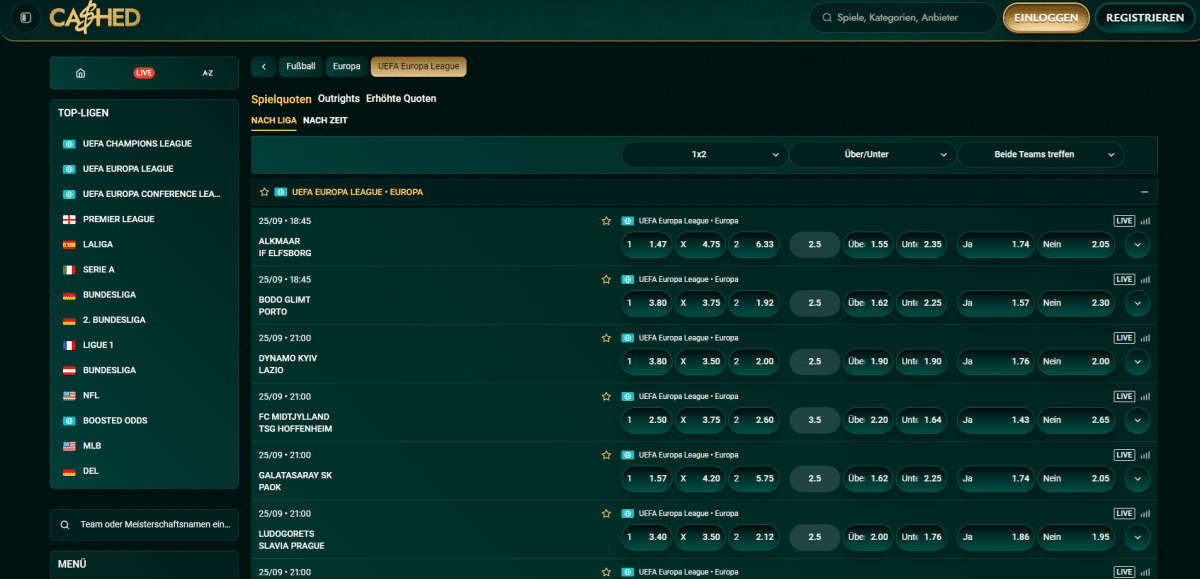Collapse the UEFA Europa League section
This screenshot has height=579, width=1200.
point(1144,192)
